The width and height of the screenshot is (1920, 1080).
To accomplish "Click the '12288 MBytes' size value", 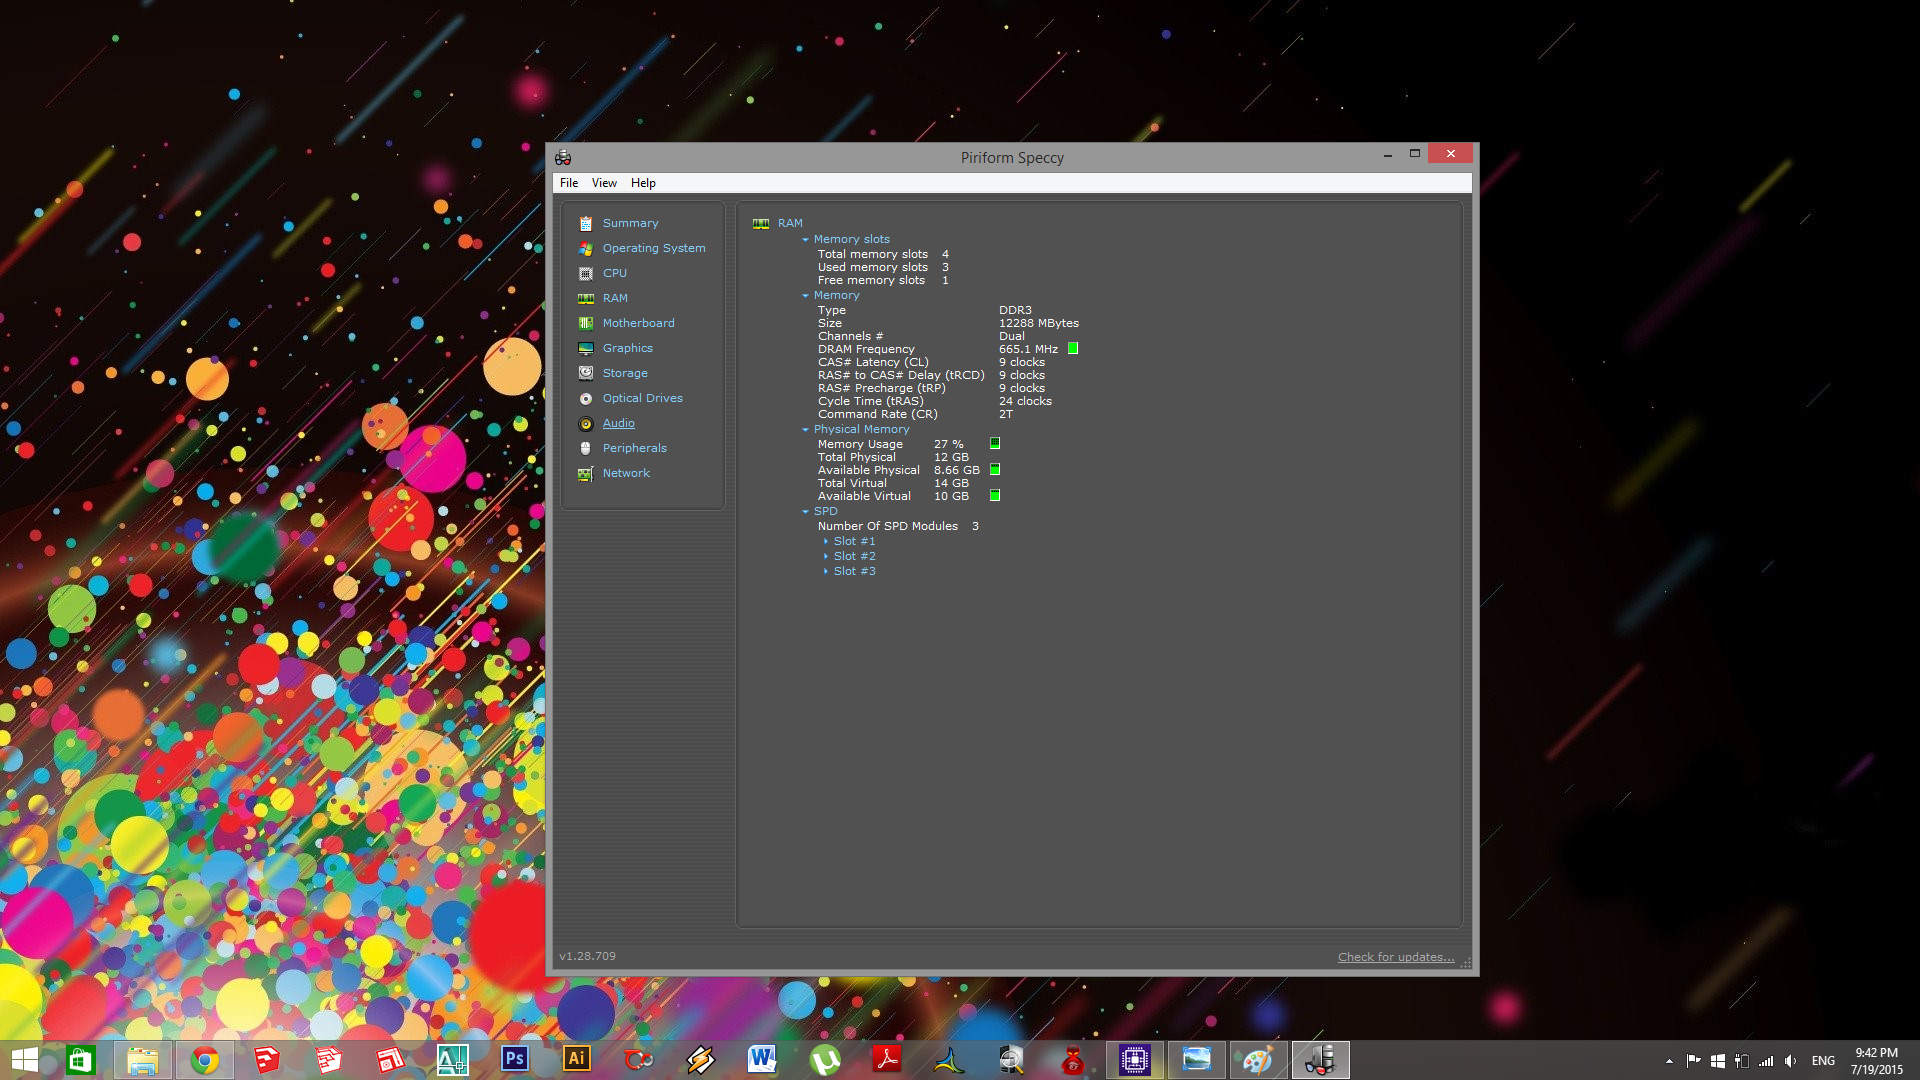I will (x=1038, y=323).
